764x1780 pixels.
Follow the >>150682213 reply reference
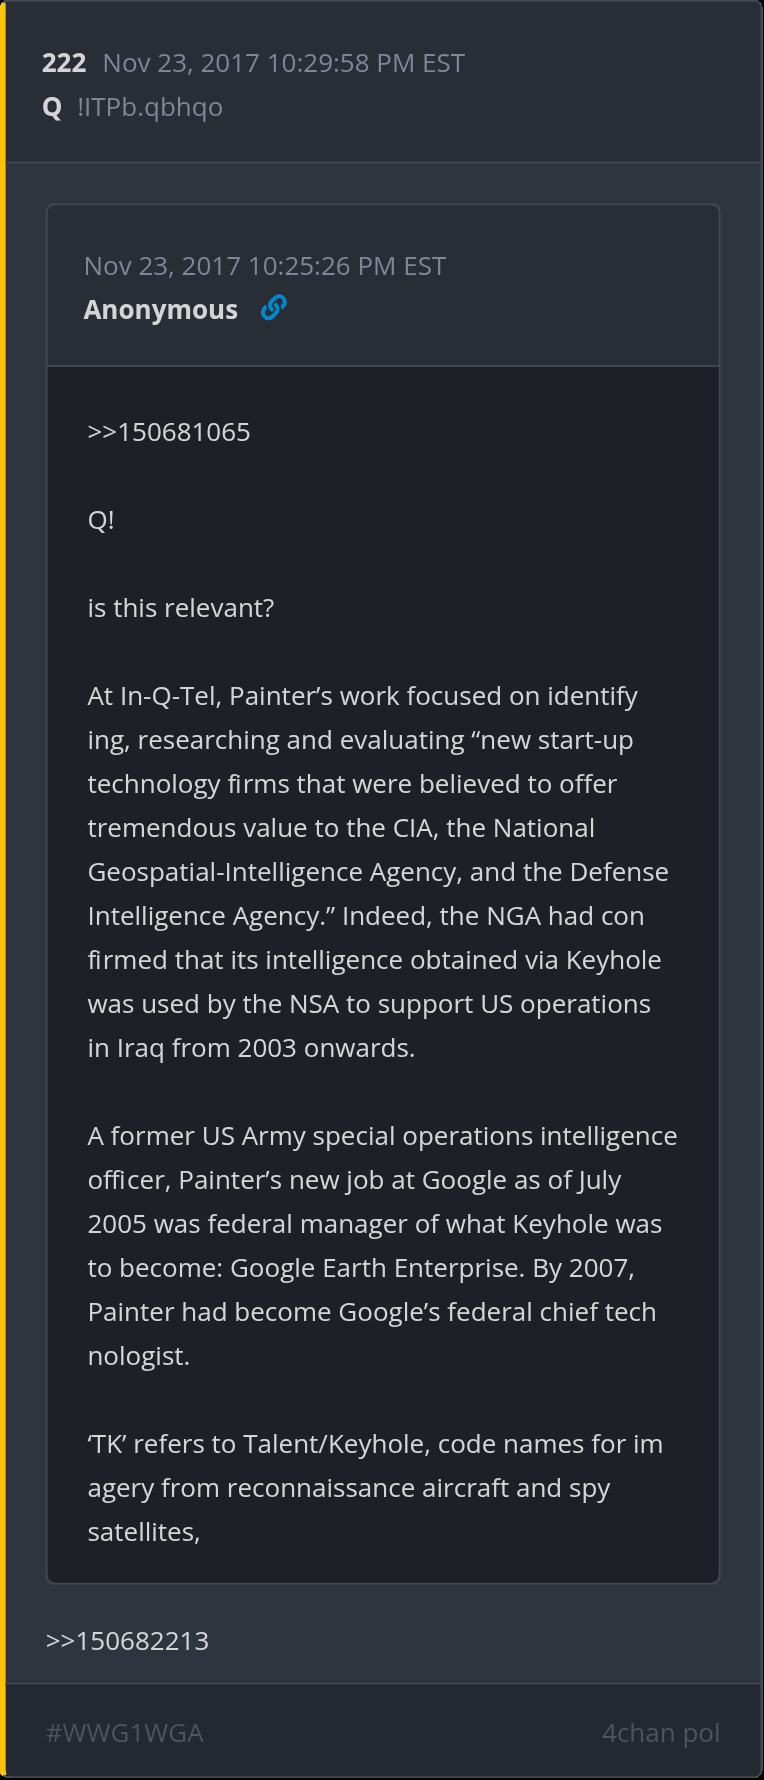click(127, 1641)
